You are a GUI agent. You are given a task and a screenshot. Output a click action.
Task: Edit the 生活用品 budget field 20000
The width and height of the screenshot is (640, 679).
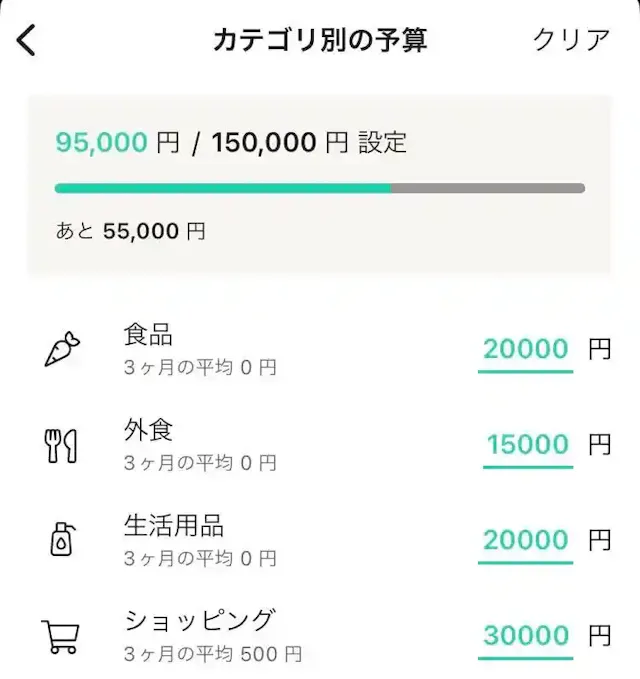coord(526,540)
